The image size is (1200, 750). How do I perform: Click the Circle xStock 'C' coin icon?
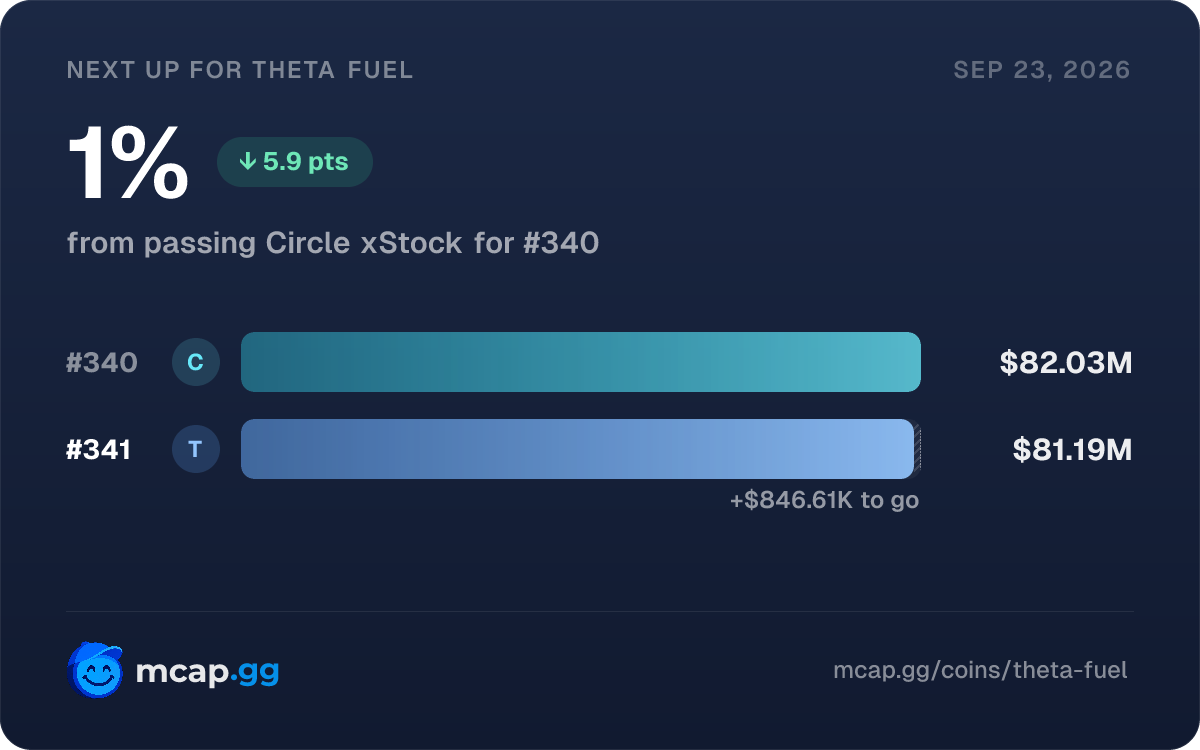click(x=196, y=362)
